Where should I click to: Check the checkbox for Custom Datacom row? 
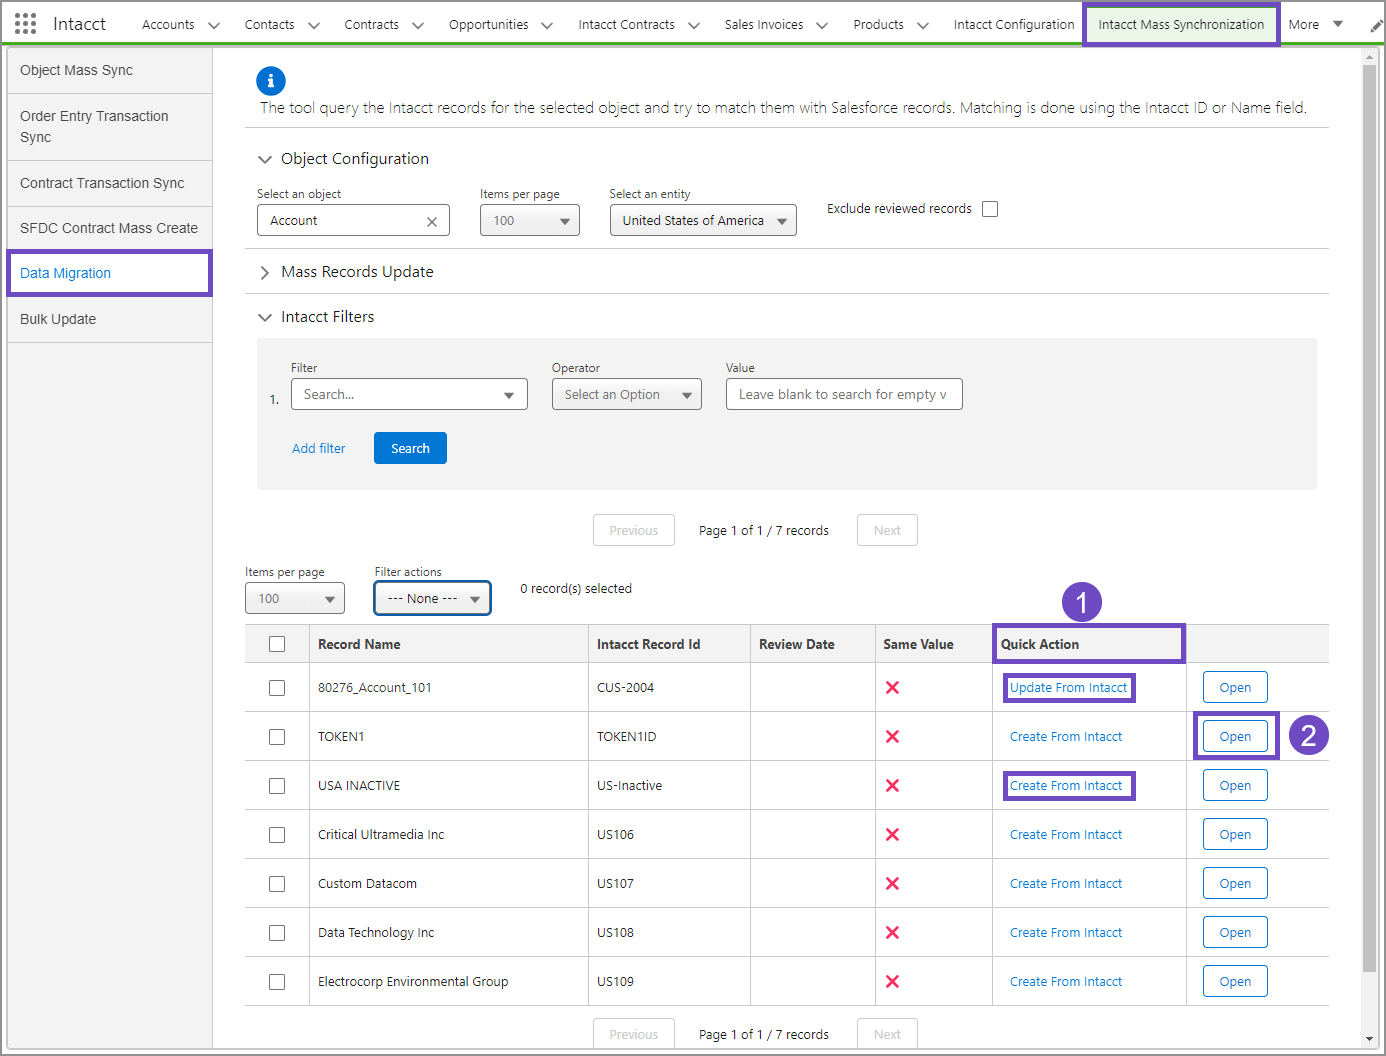point(277,883)
